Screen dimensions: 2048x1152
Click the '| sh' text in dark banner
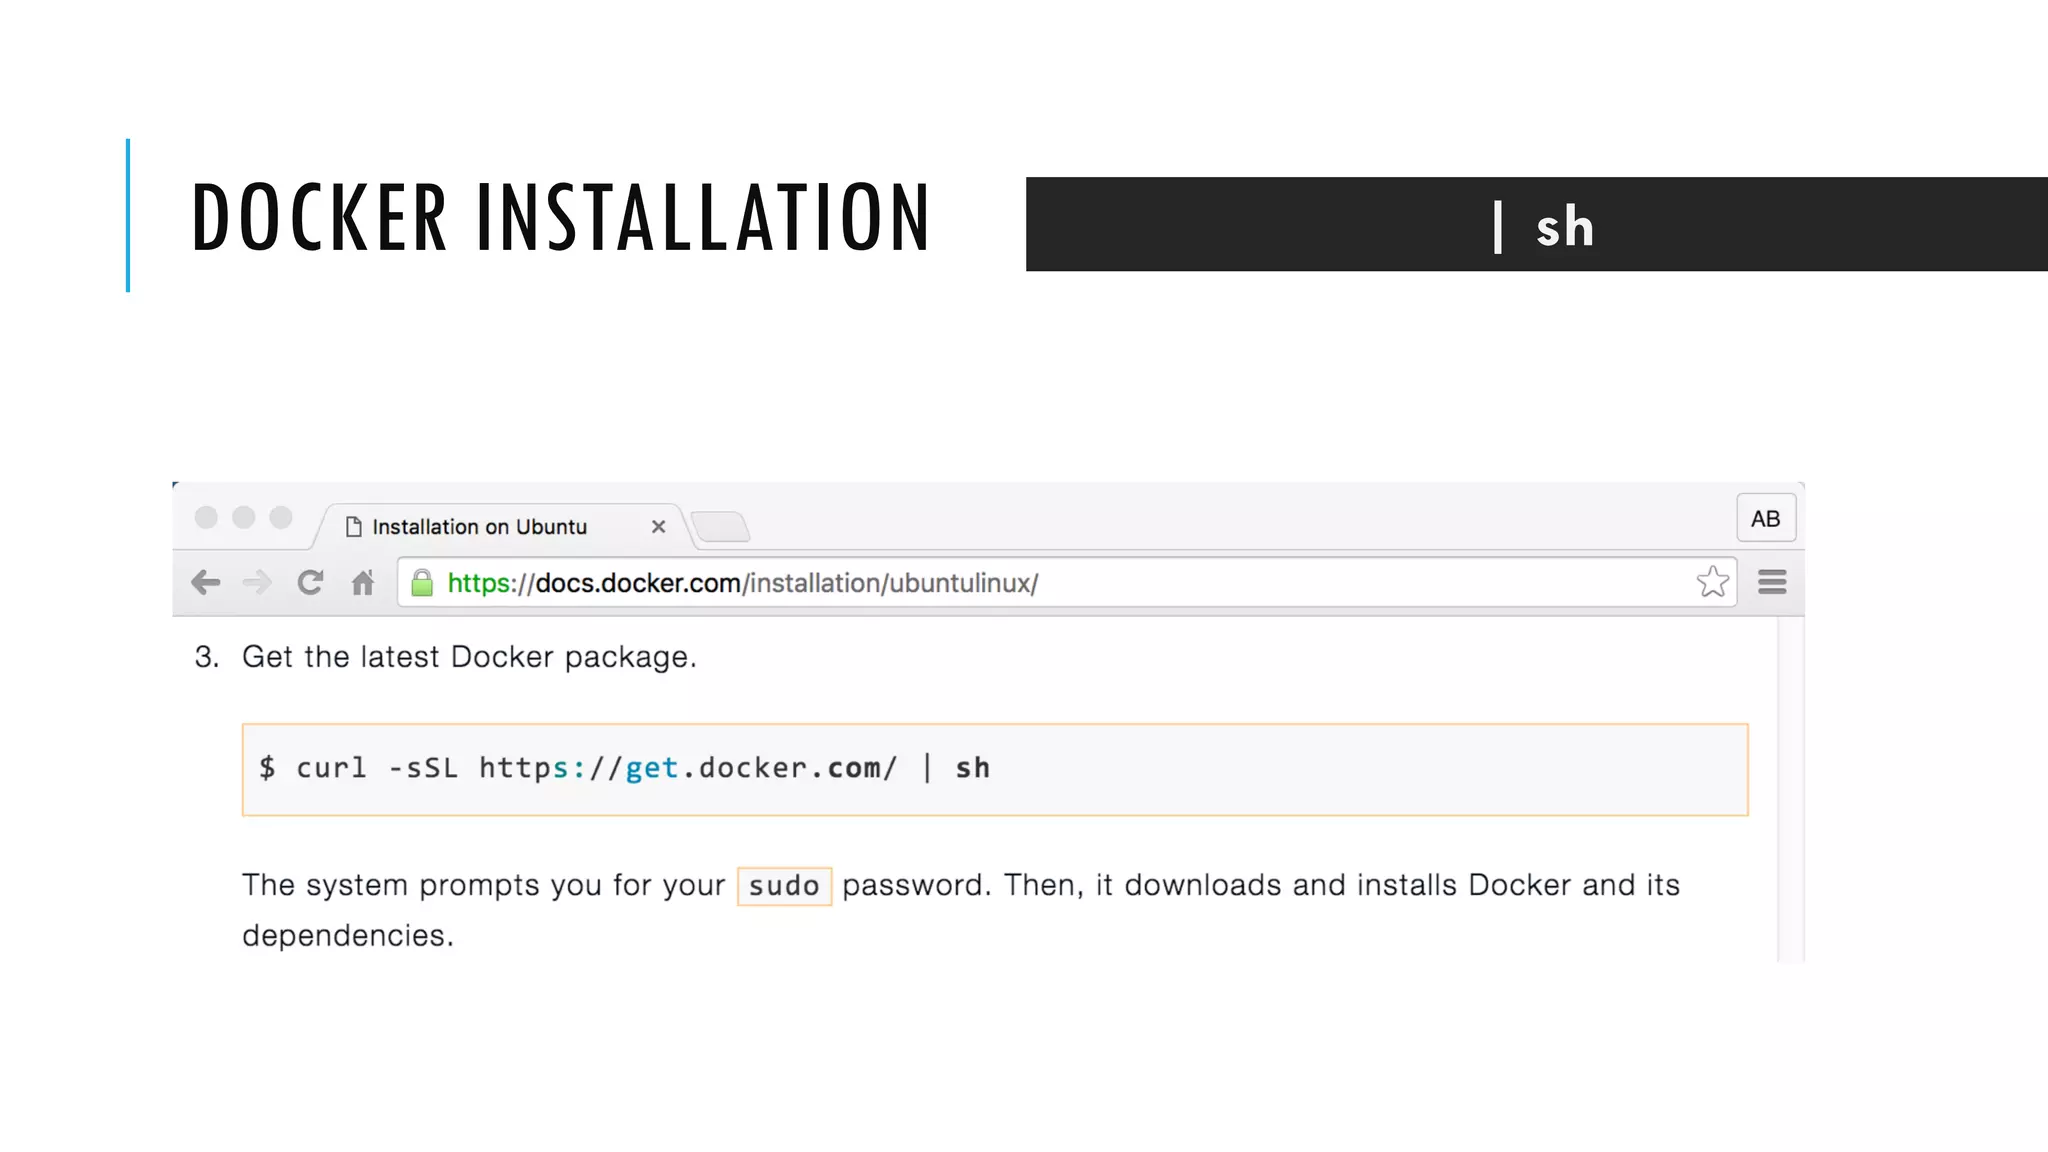tap(1543, 227)
